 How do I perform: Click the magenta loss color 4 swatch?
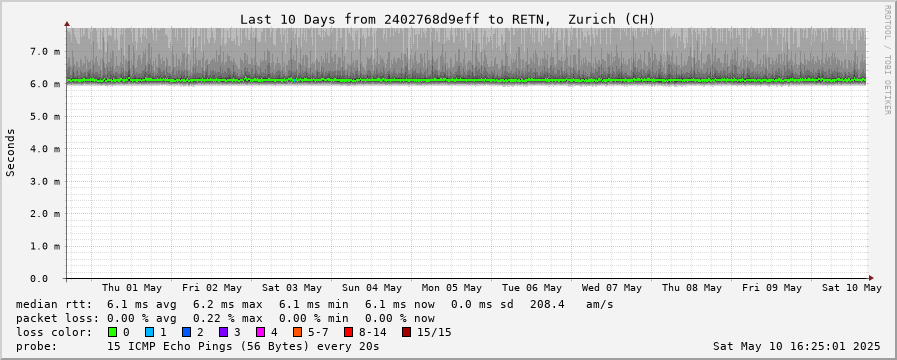(260, 332)
